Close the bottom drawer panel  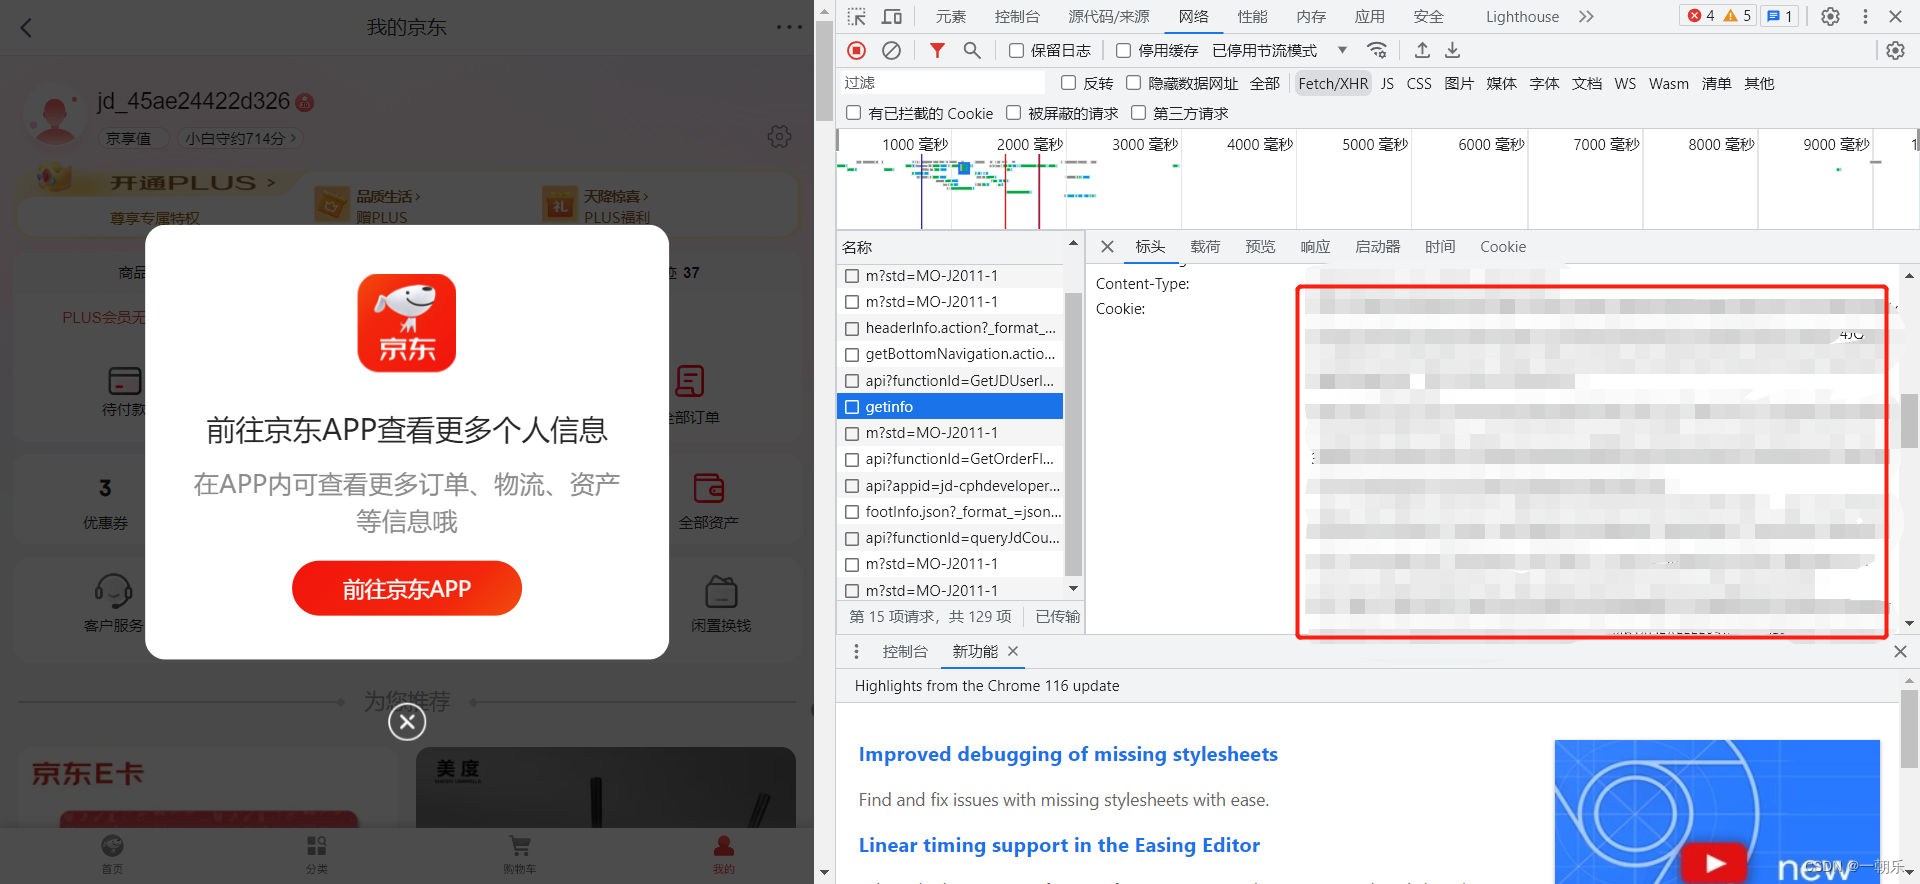click(x=1900, y=651)
